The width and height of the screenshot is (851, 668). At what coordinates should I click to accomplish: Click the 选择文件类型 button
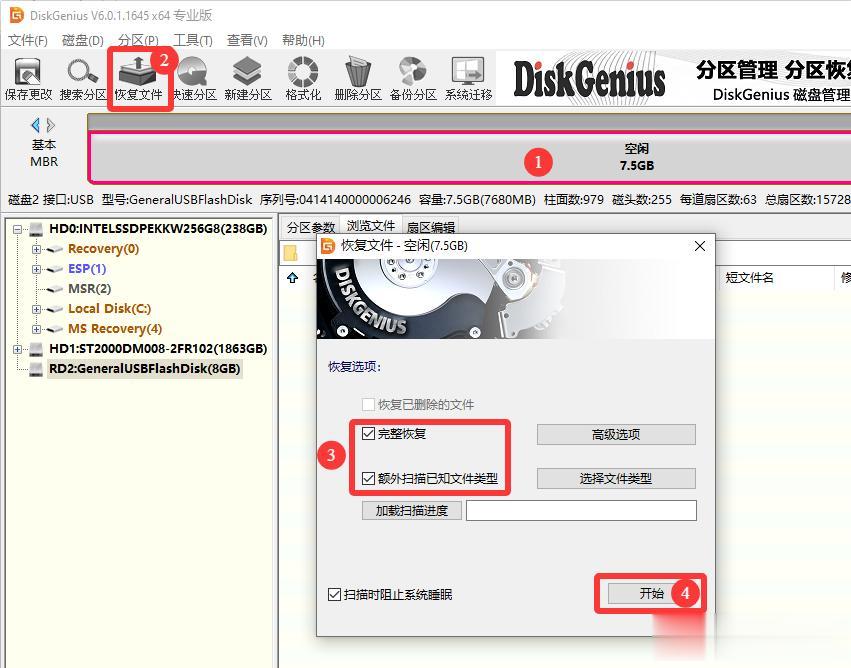point(616,478)
